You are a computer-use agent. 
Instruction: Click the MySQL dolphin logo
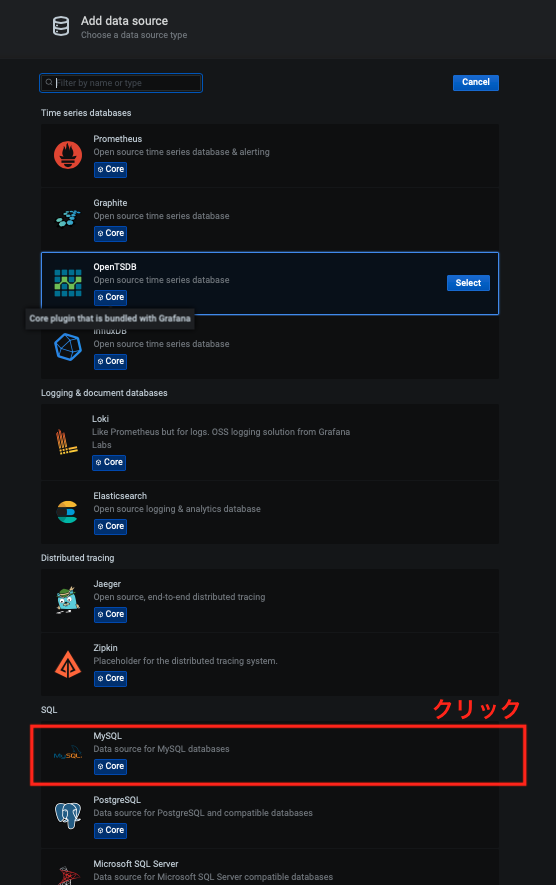(x=68, y=753)
